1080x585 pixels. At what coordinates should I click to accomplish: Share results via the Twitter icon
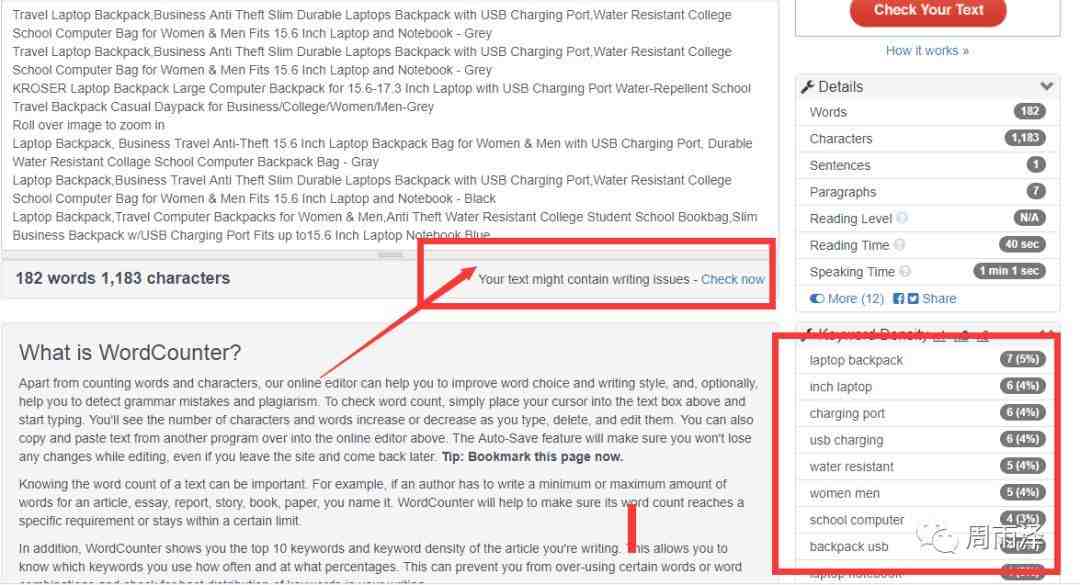pyautogui.click(x=913, y=298)
